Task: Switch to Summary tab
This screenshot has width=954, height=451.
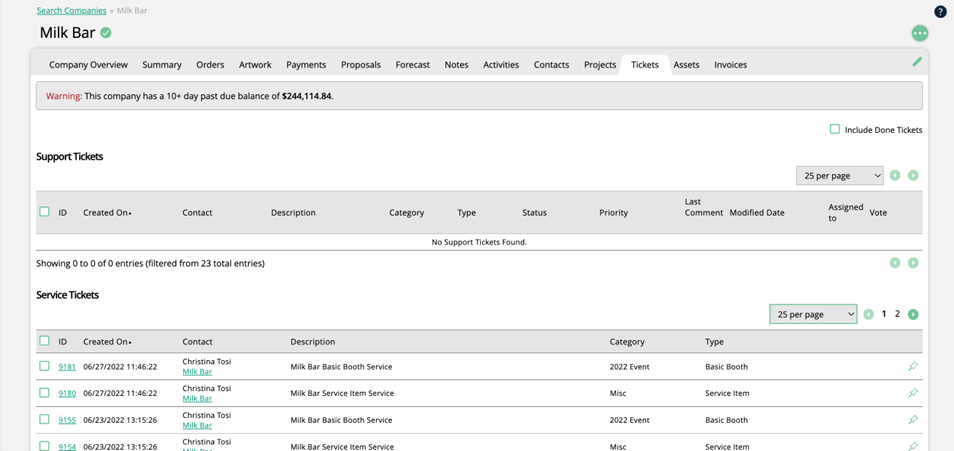Action: pos(162,65)
